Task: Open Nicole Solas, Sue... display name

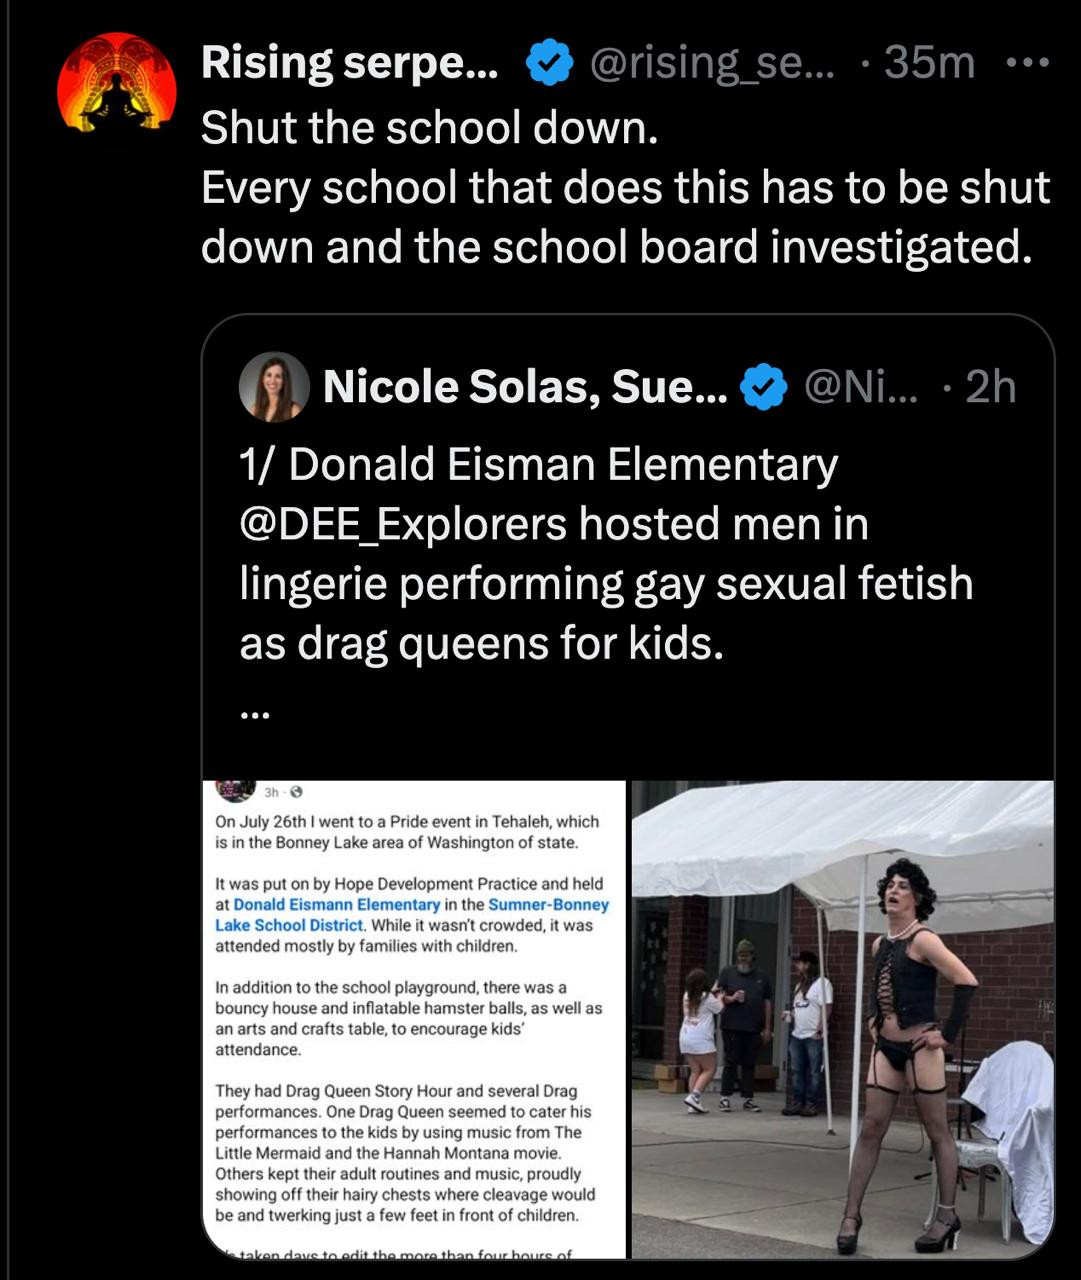Action: [525, 387]
